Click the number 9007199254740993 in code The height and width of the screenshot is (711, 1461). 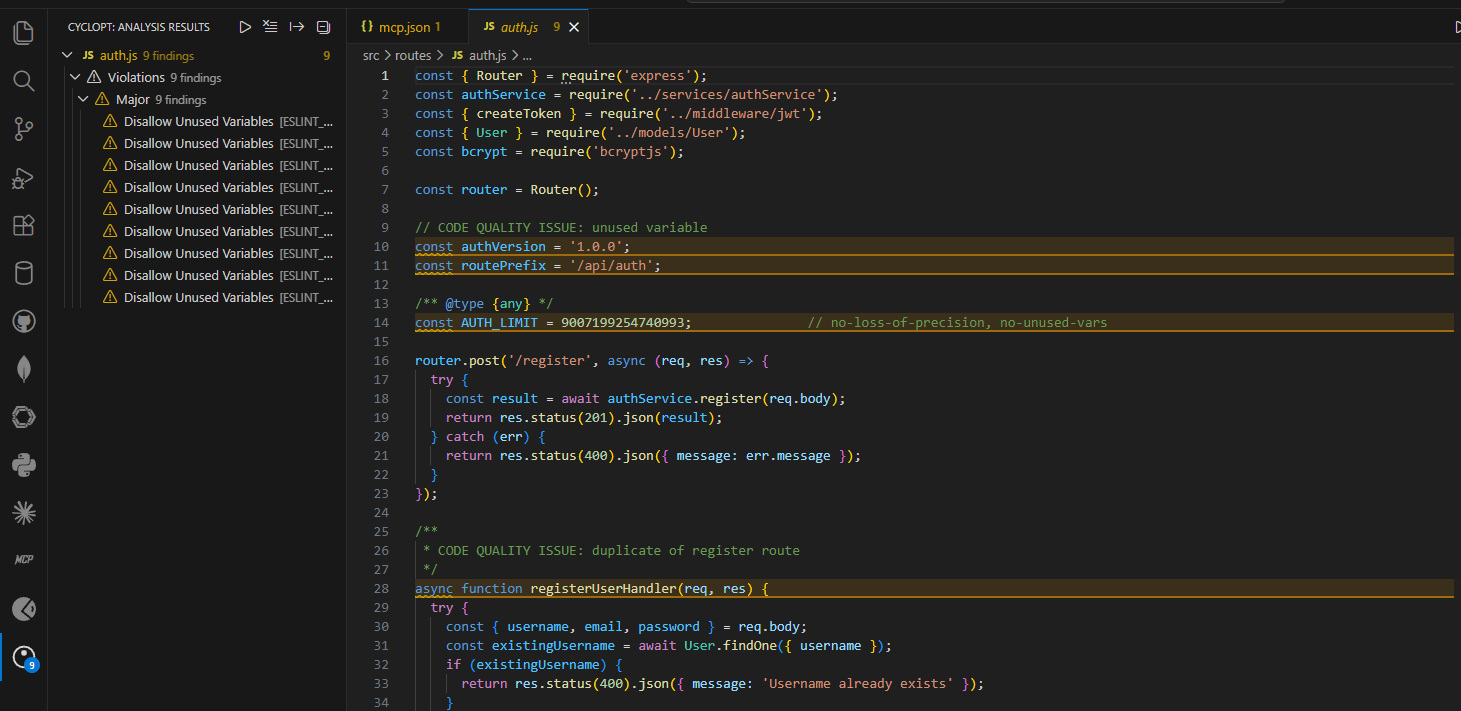pos(622,323)
